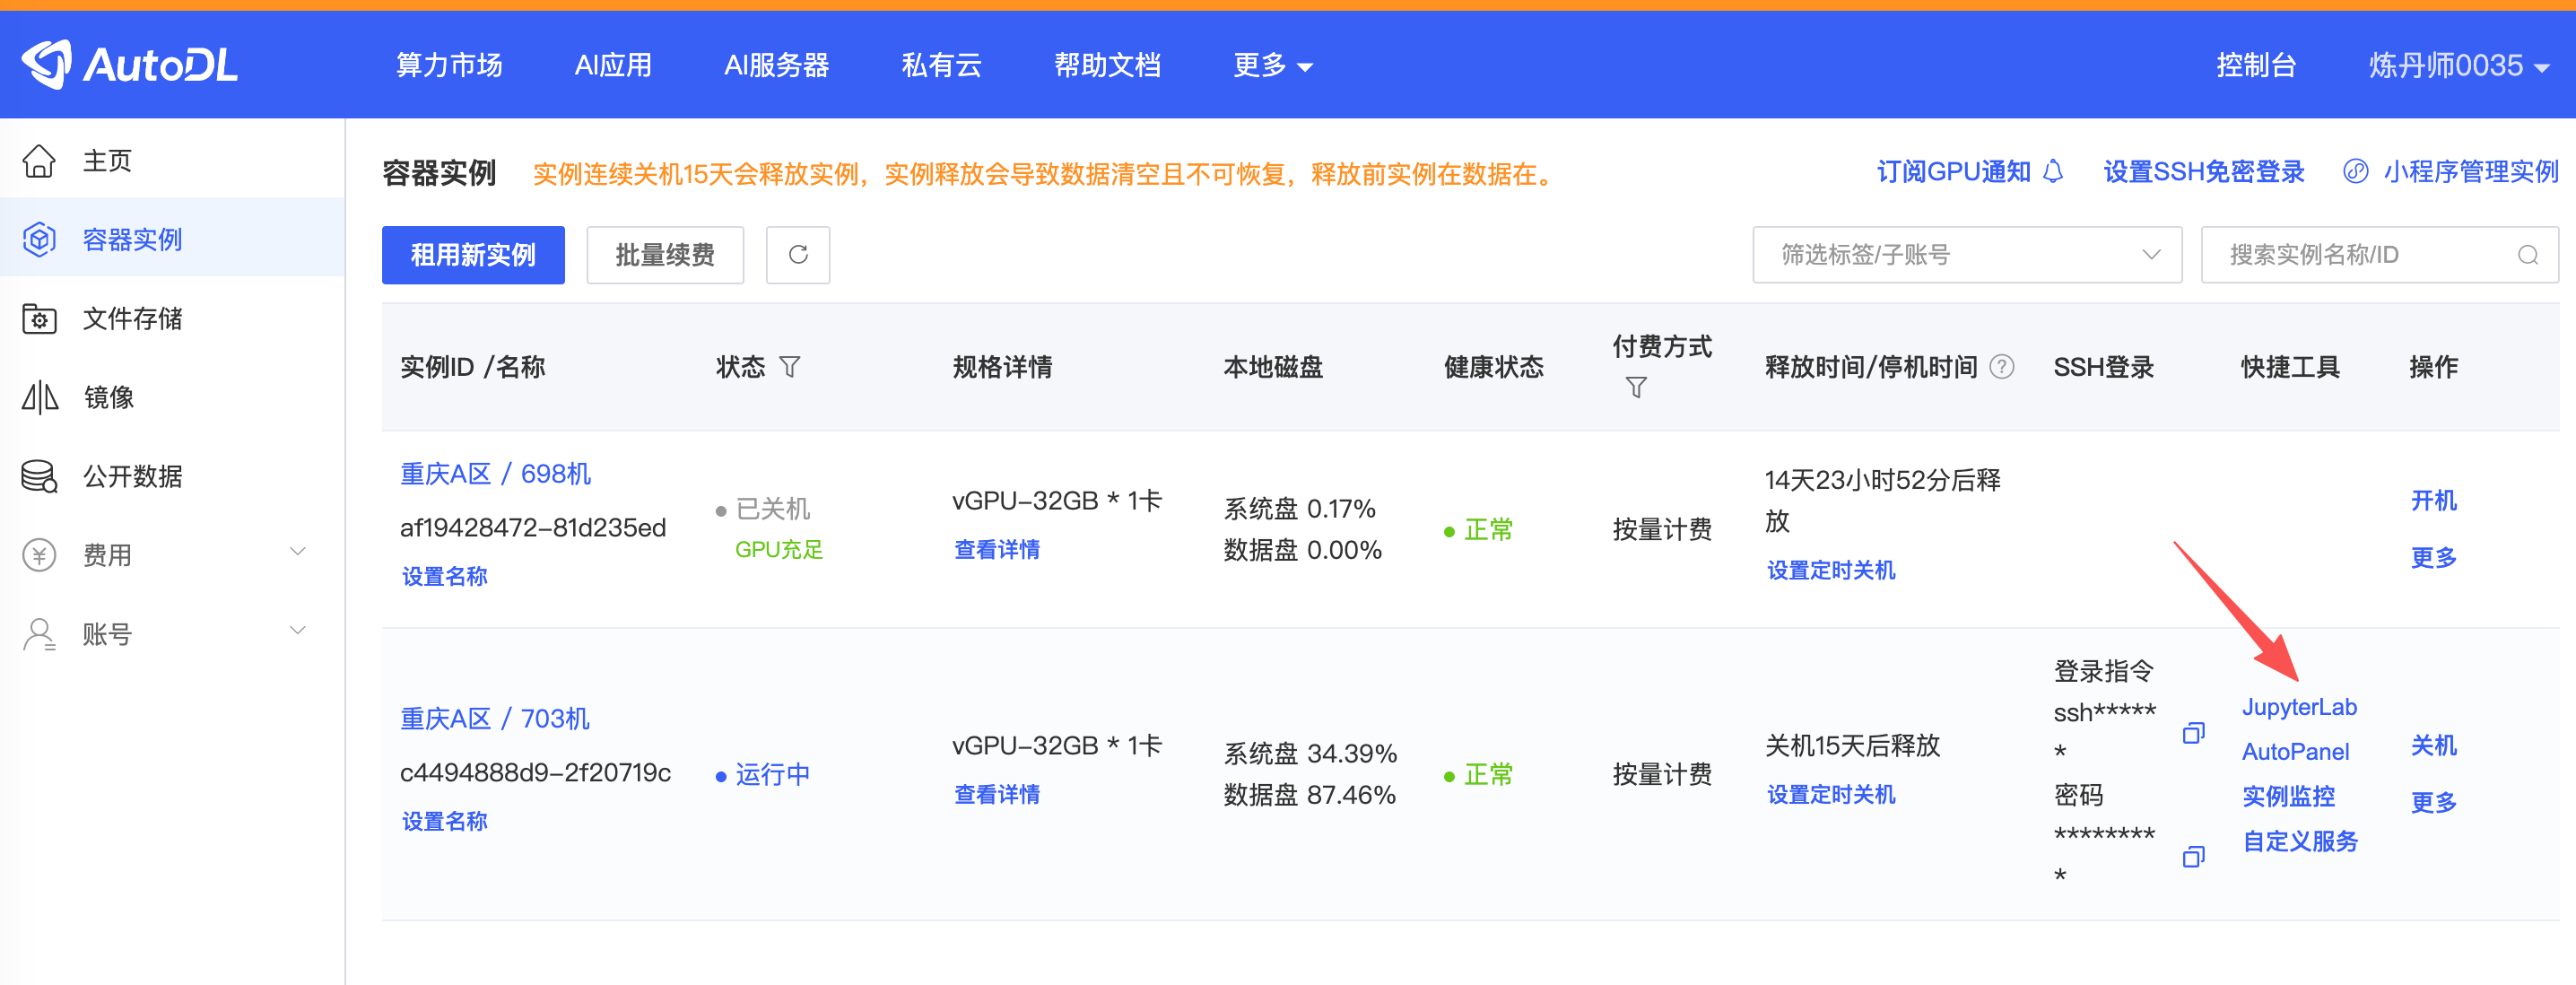Copy the SSH password

[2193, 856]
